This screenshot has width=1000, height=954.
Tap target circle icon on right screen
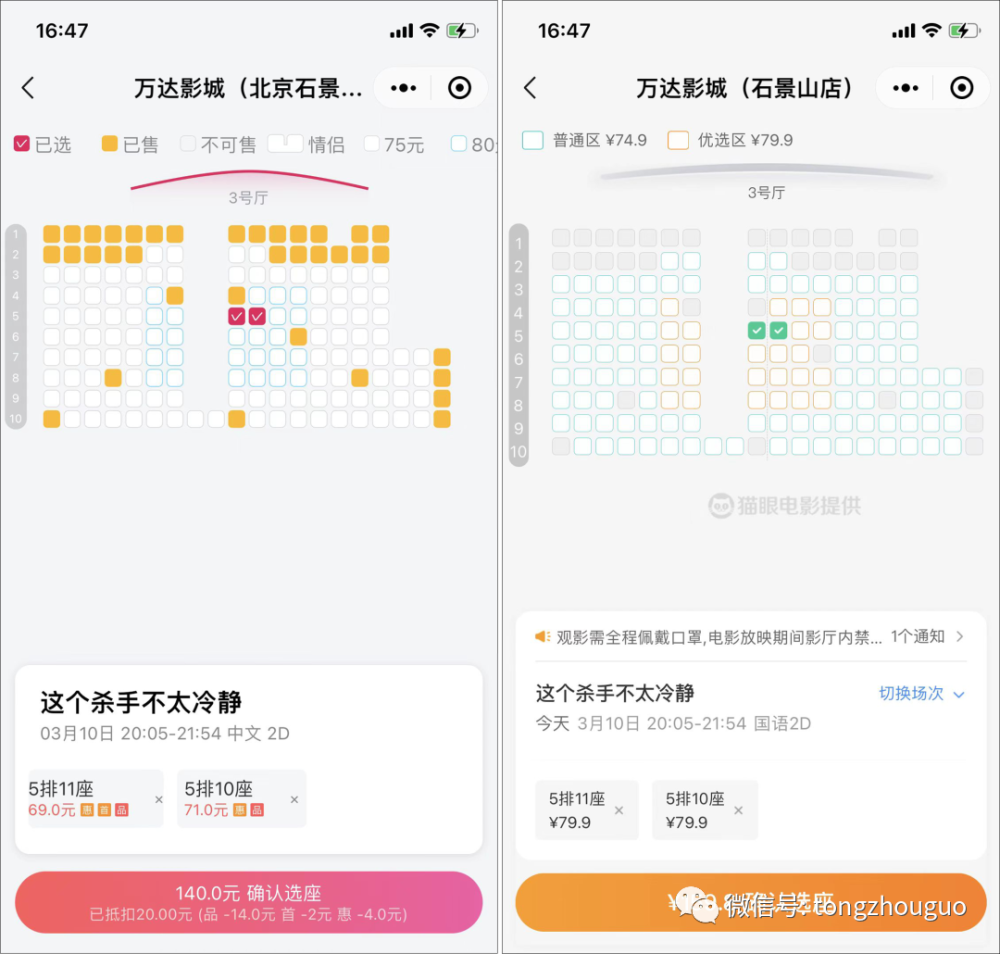pos(962,88)
